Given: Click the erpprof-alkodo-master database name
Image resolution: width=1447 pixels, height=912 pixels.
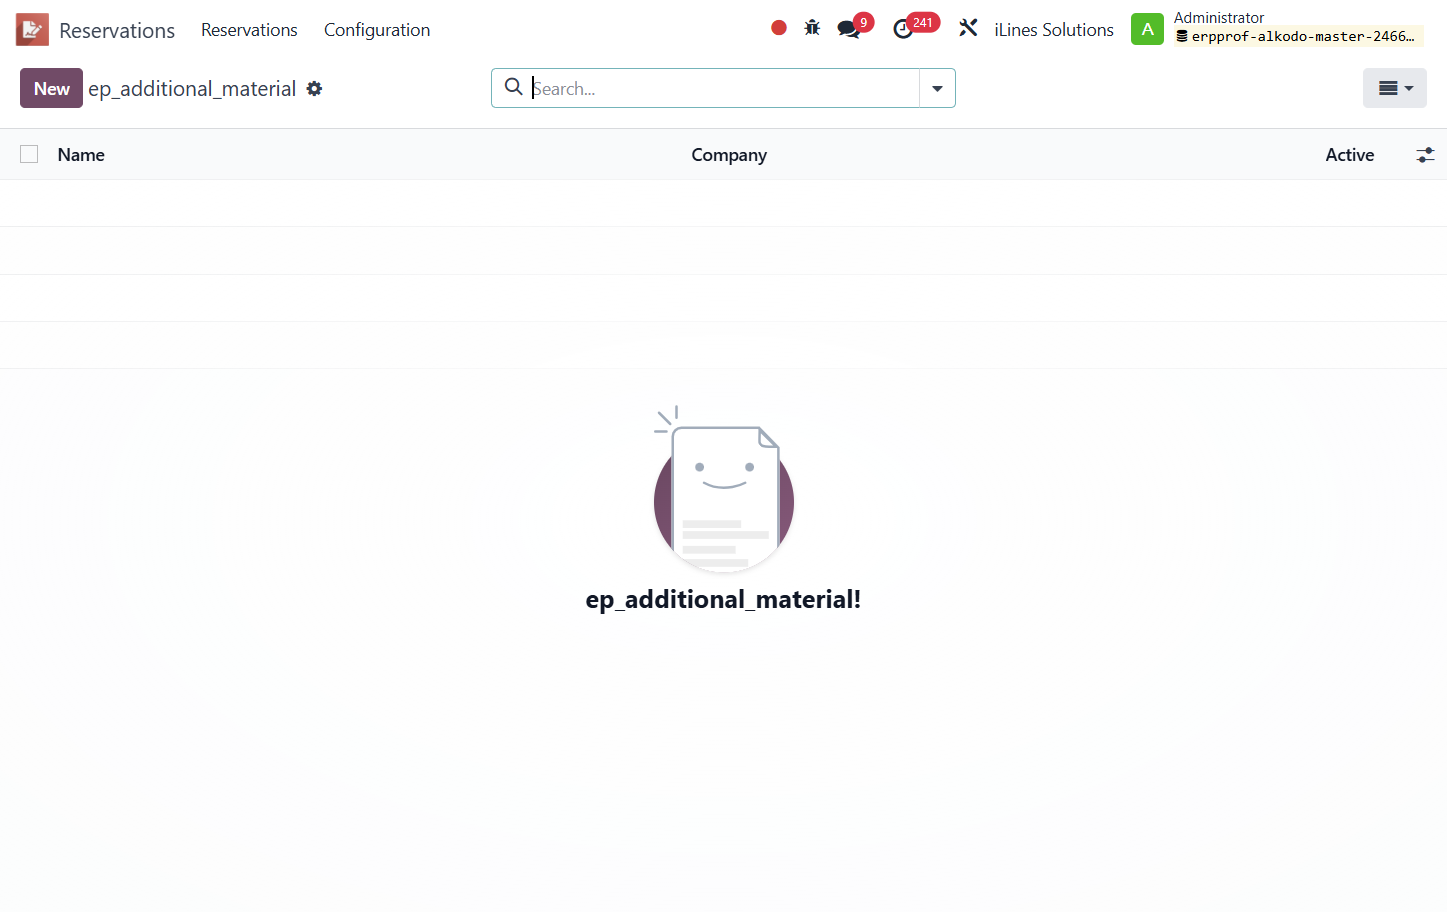Looking at the screenshot, I should tap(1299, 37).
